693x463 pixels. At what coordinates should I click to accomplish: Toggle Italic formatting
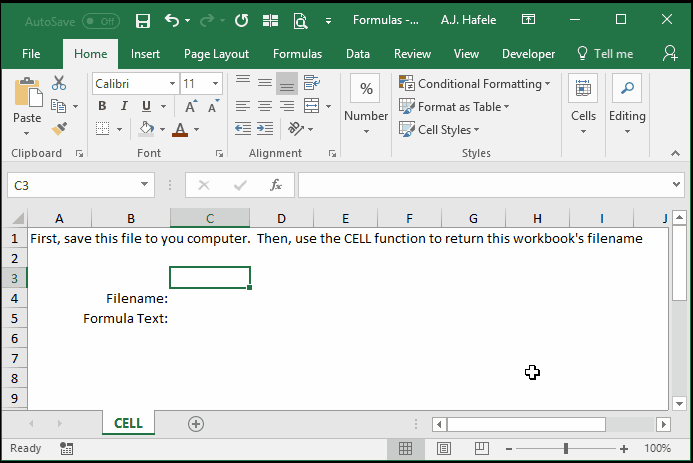[x=124, y=106]
